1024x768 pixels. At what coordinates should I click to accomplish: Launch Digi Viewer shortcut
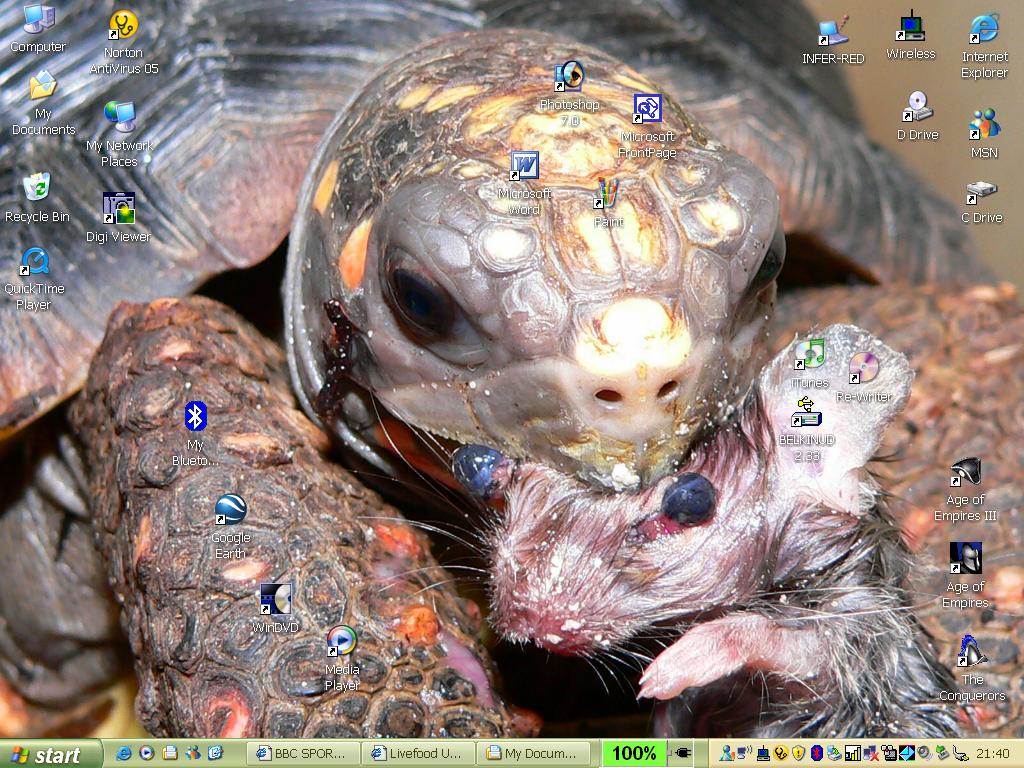(x=118, y=217)
